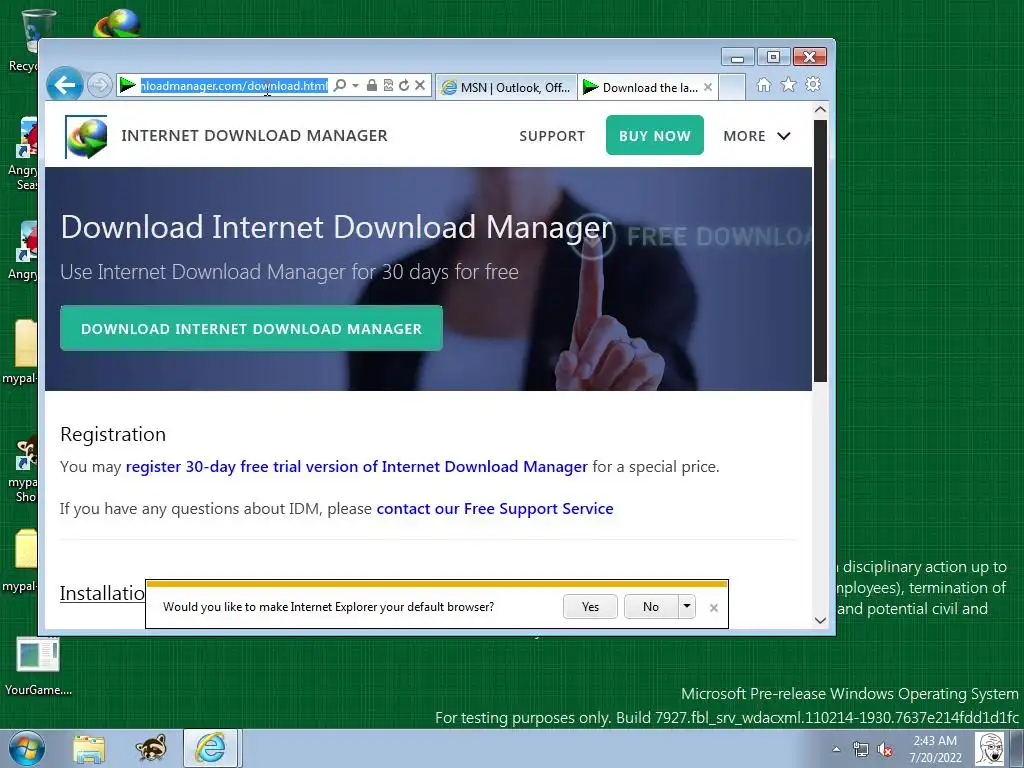Go back with the browser Back arrow
The height and width of the screenshot is (768, 1024).
point(65,84)
